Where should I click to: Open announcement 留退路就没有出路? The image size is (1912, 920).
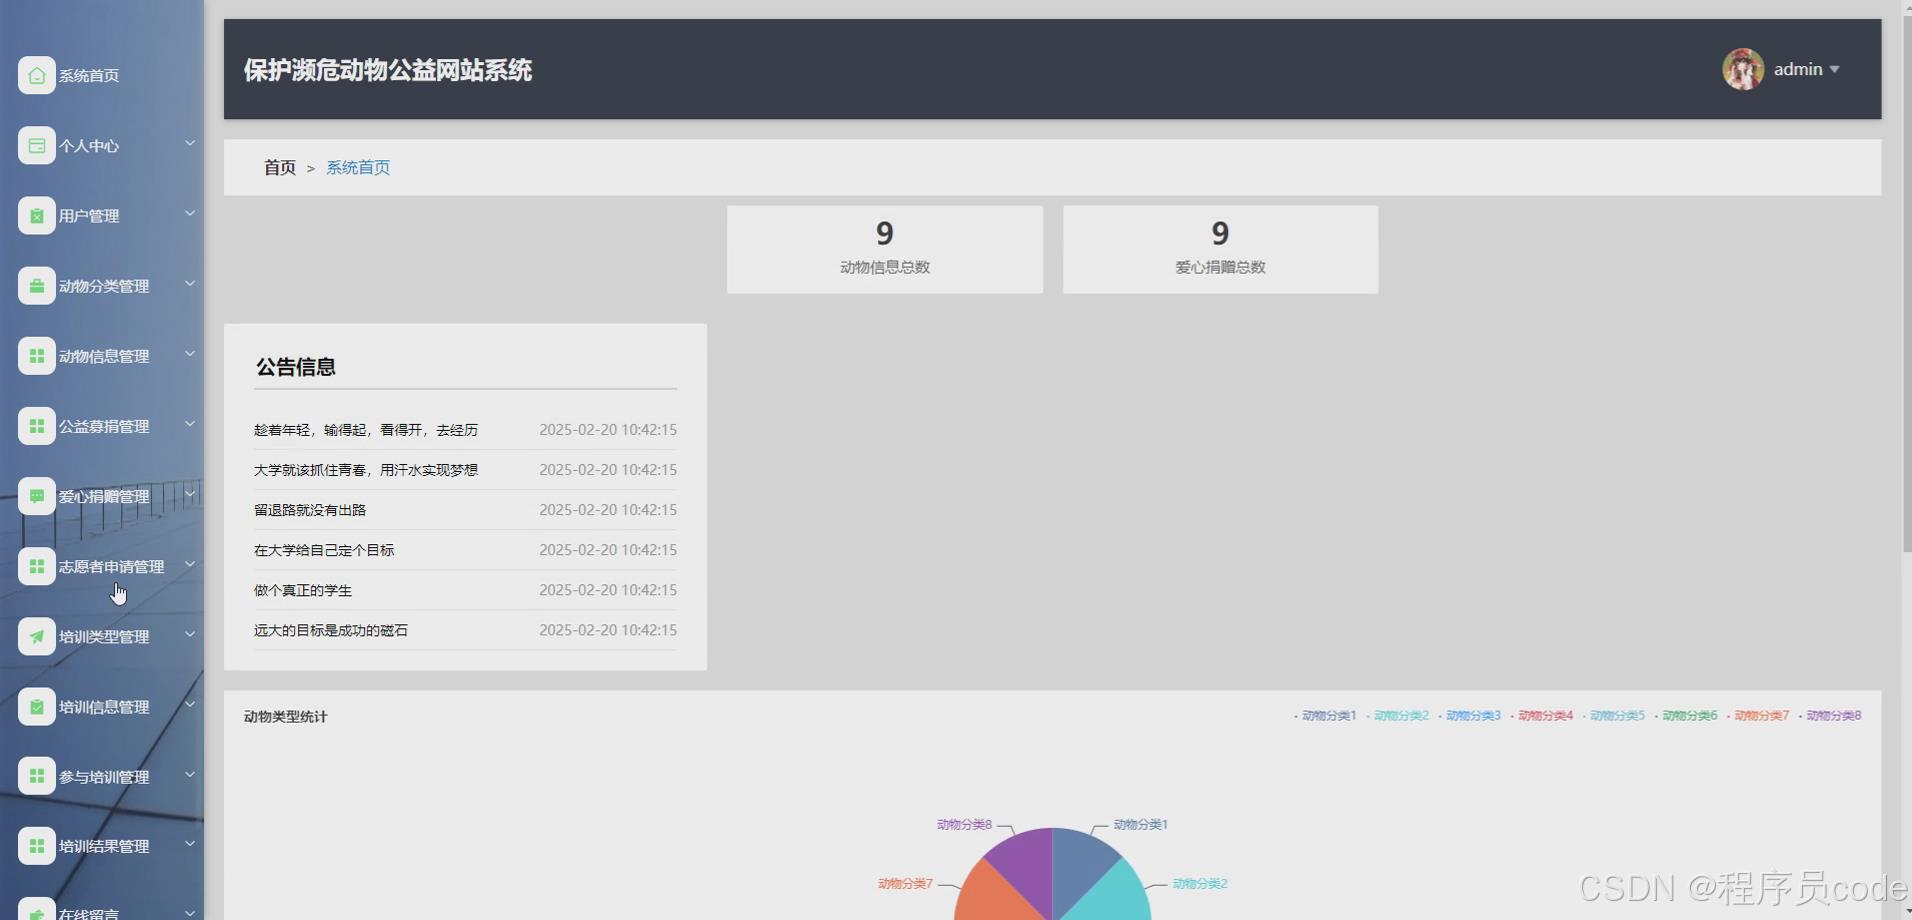coord(310,510)
